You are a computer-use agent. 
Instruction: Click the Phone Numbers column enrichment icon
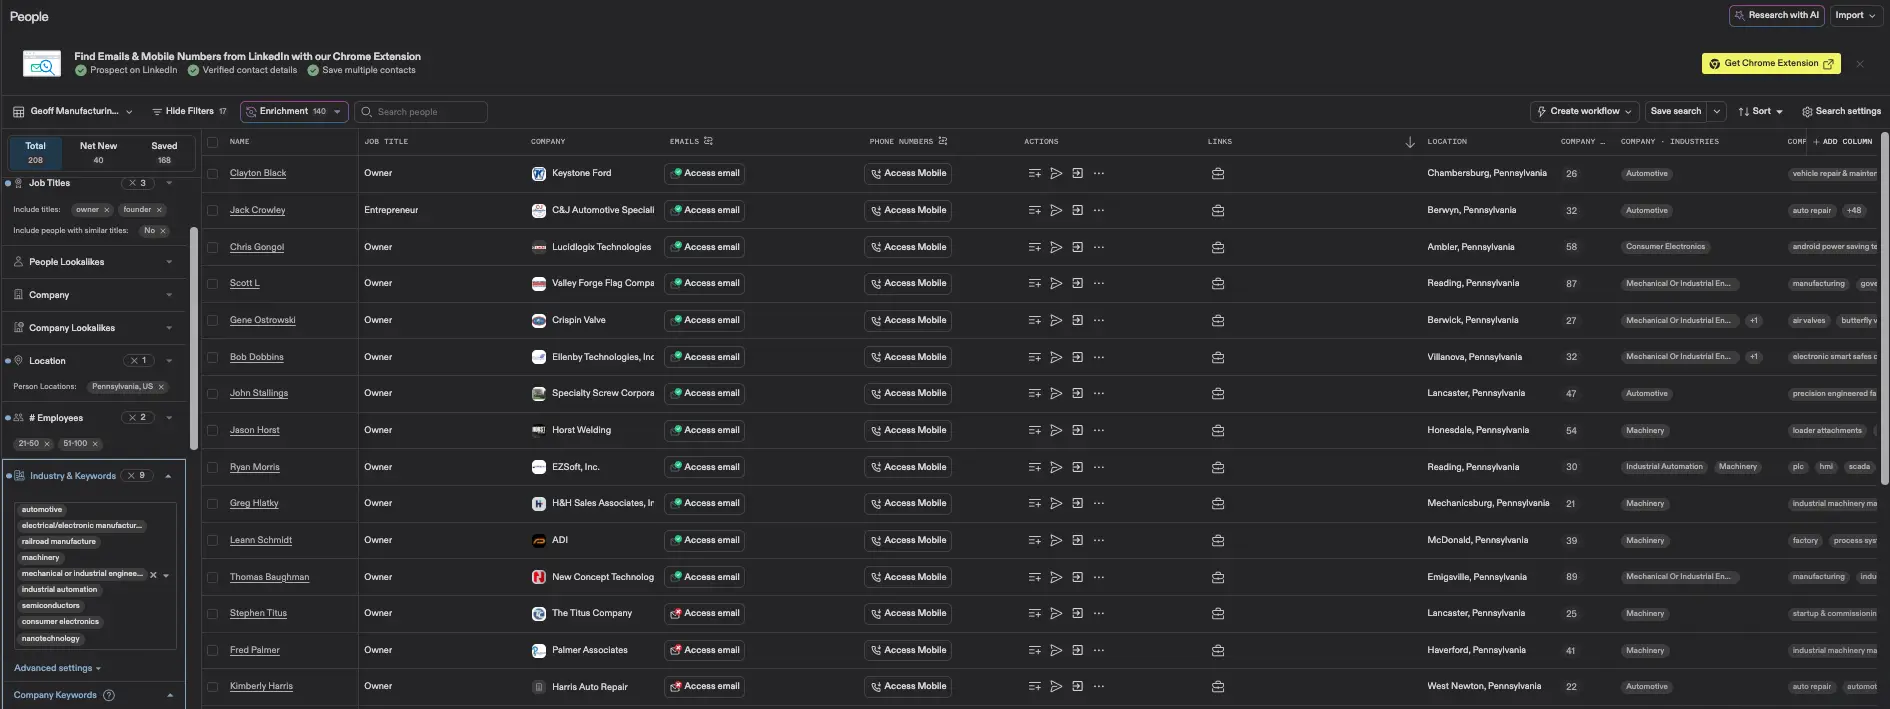pyautogui.click(x=942, y=141)
